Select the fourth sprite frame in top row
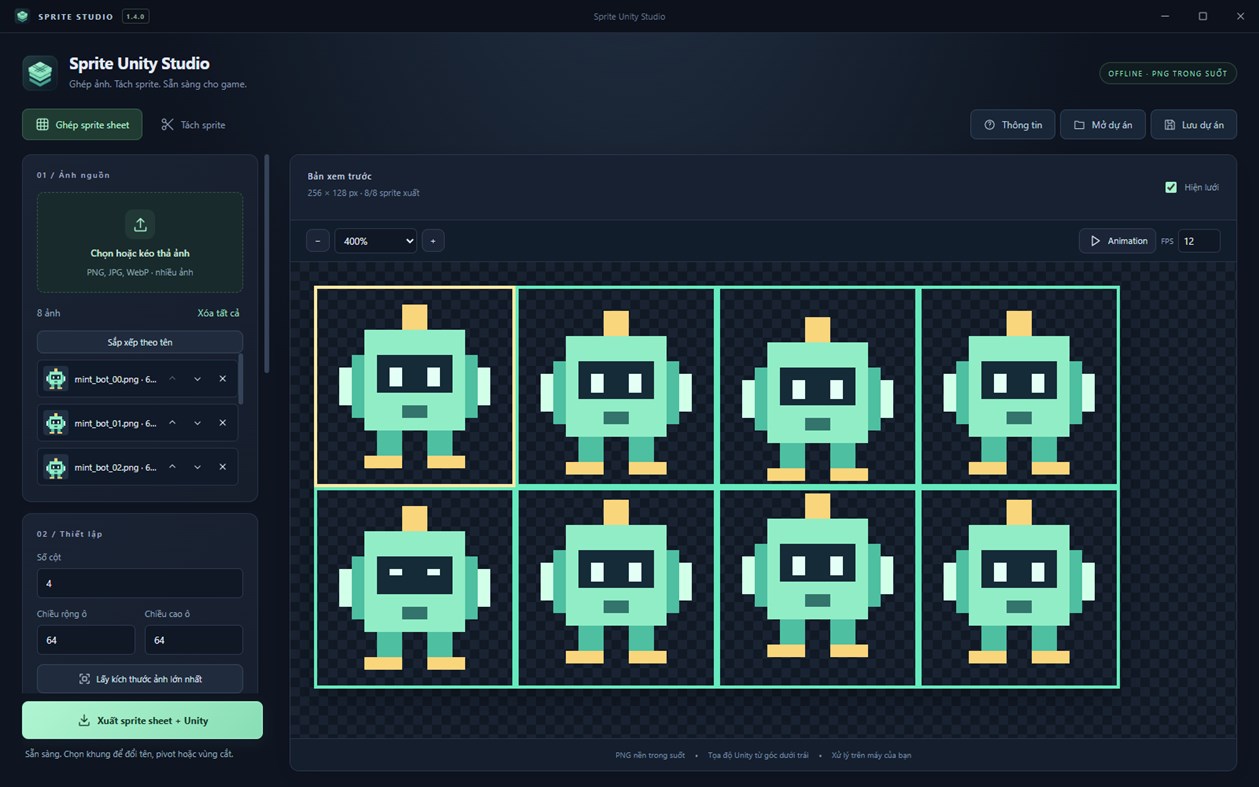This screenshot has height=787, width=1259. pos(1019,386)
